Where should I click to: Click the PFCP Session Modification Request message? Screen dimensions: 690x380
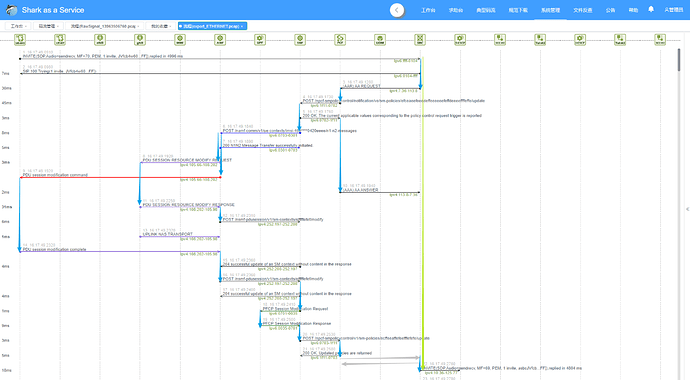295,309
